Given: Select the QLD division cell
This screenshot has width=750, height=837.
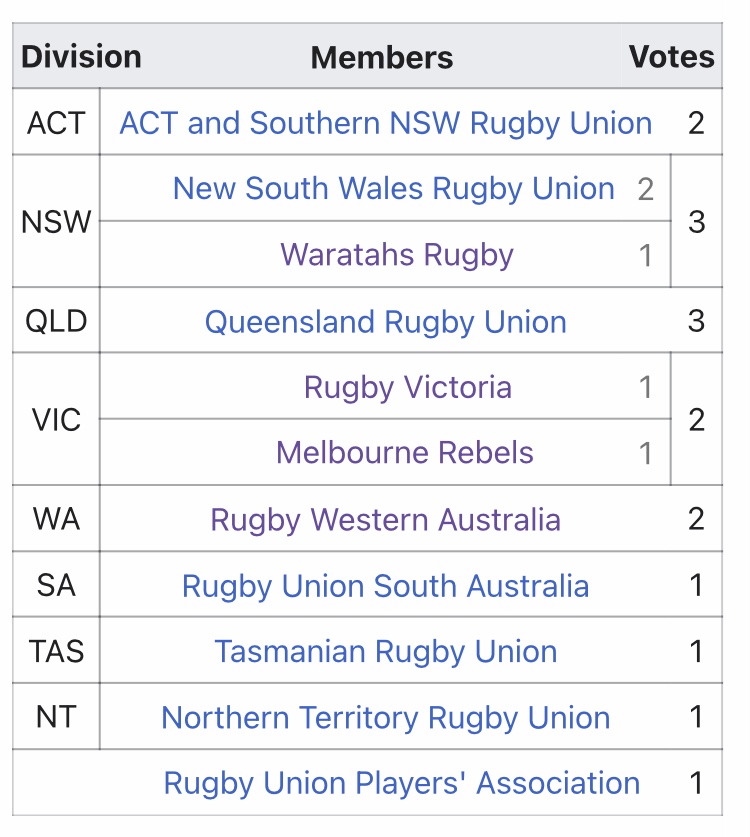Looking at the screenshot, I should pyautogui.click(x=56, y=321).
